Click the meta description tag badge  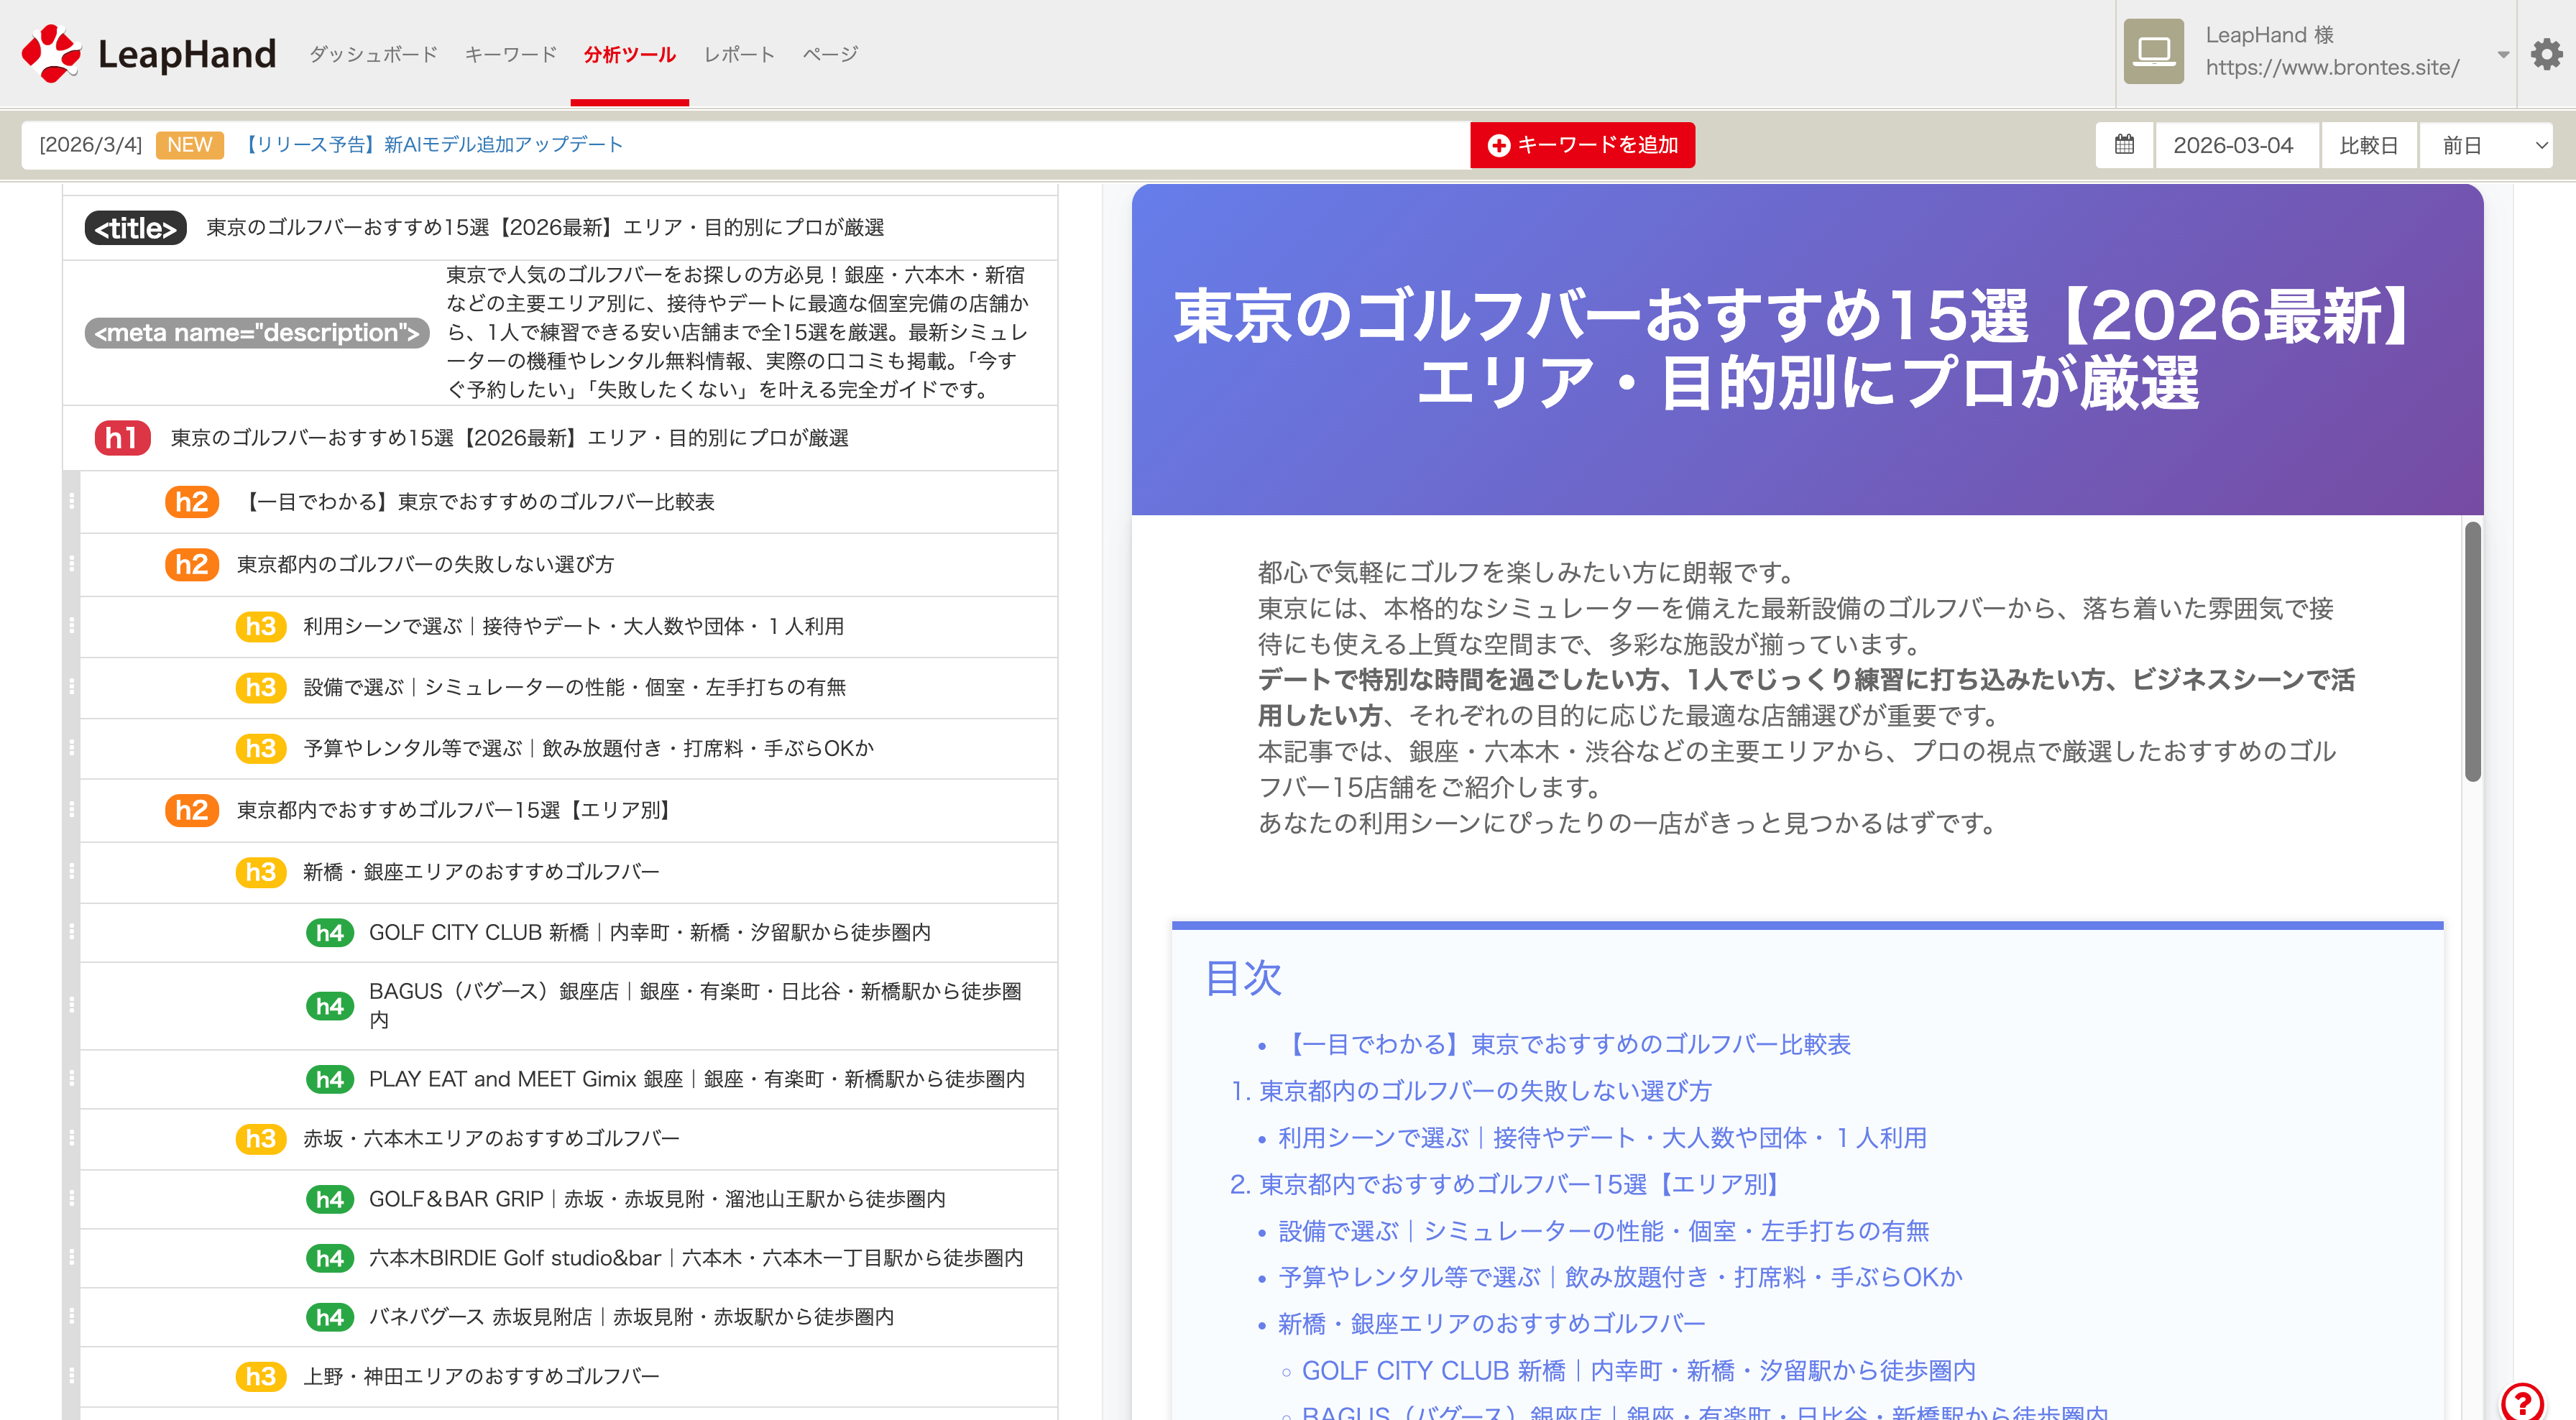pos(257,332)
